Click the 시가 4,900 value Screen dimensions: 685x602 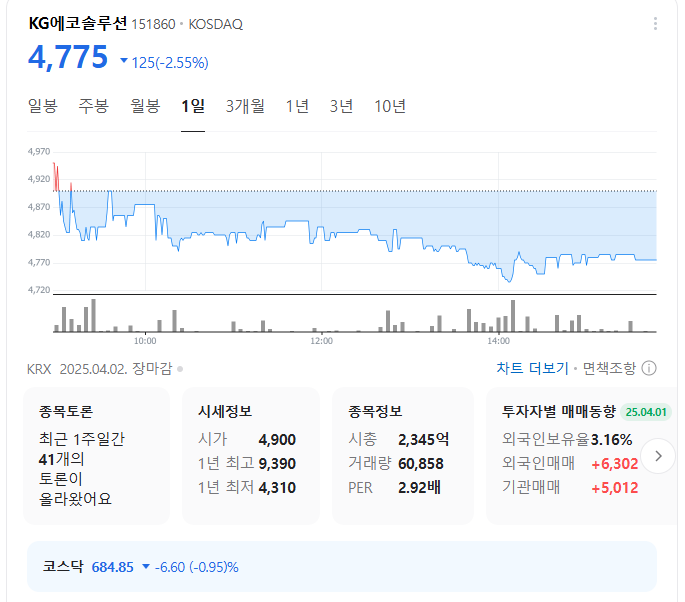click(x=277, y=439)
